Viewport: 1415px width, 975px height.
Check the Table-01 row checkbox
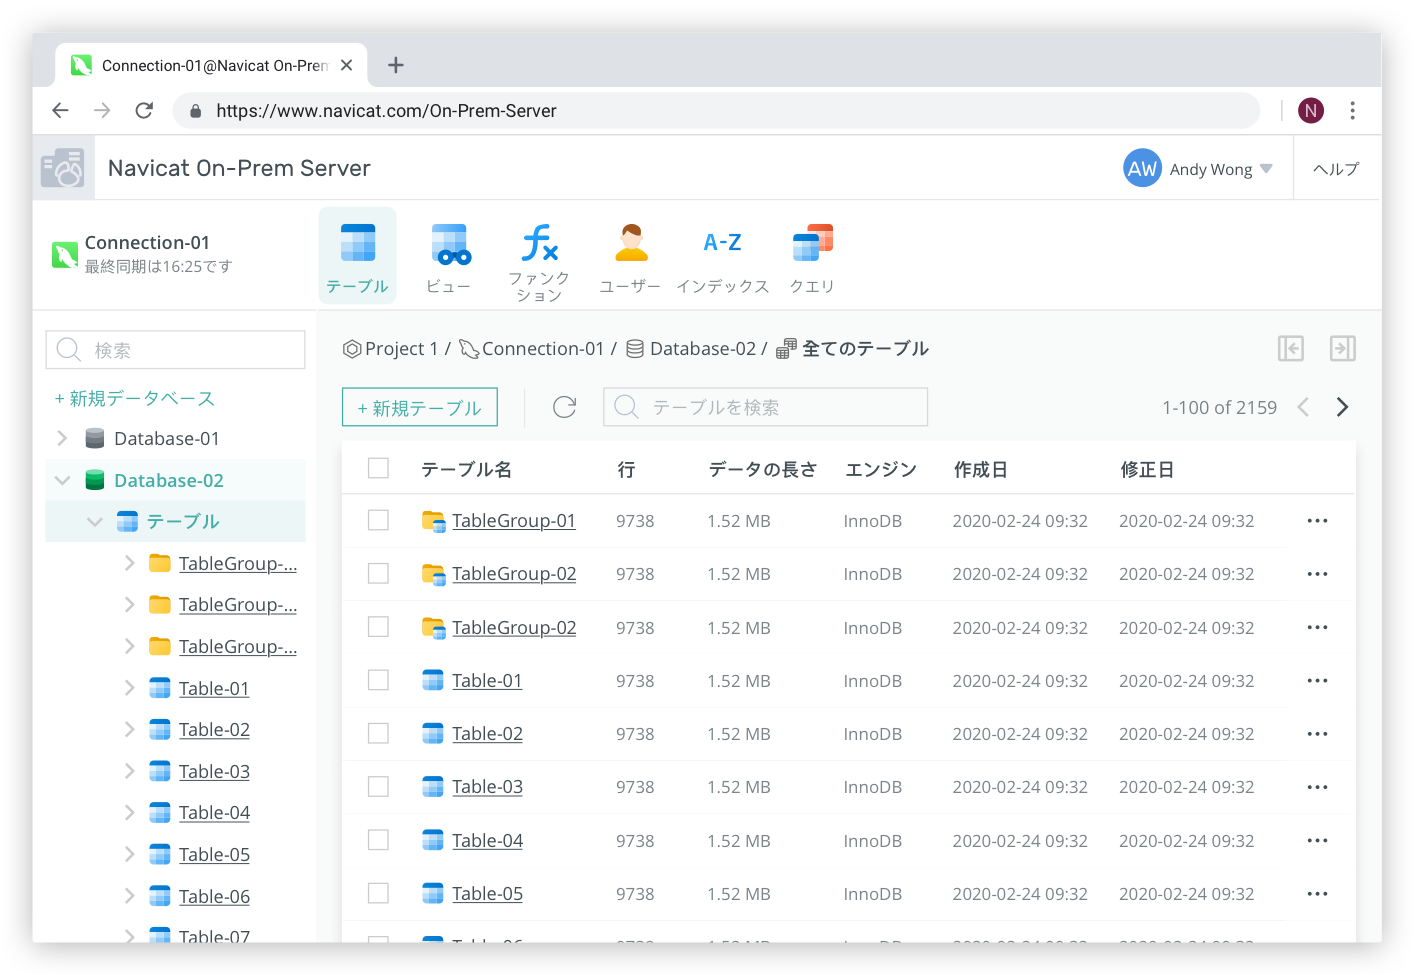pyautogui.click(x=378, y=680)
